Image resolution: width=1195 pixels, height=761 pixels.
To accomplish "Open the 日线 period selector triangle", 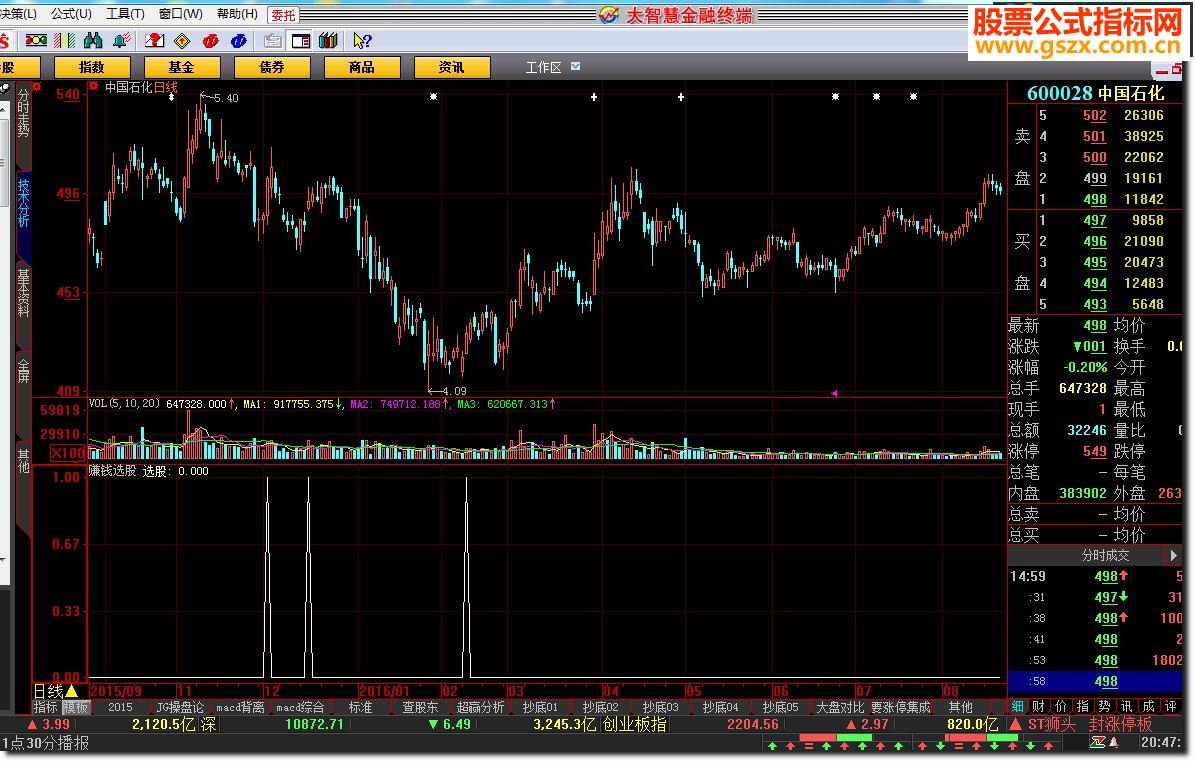I will click(x=72, y=691).
